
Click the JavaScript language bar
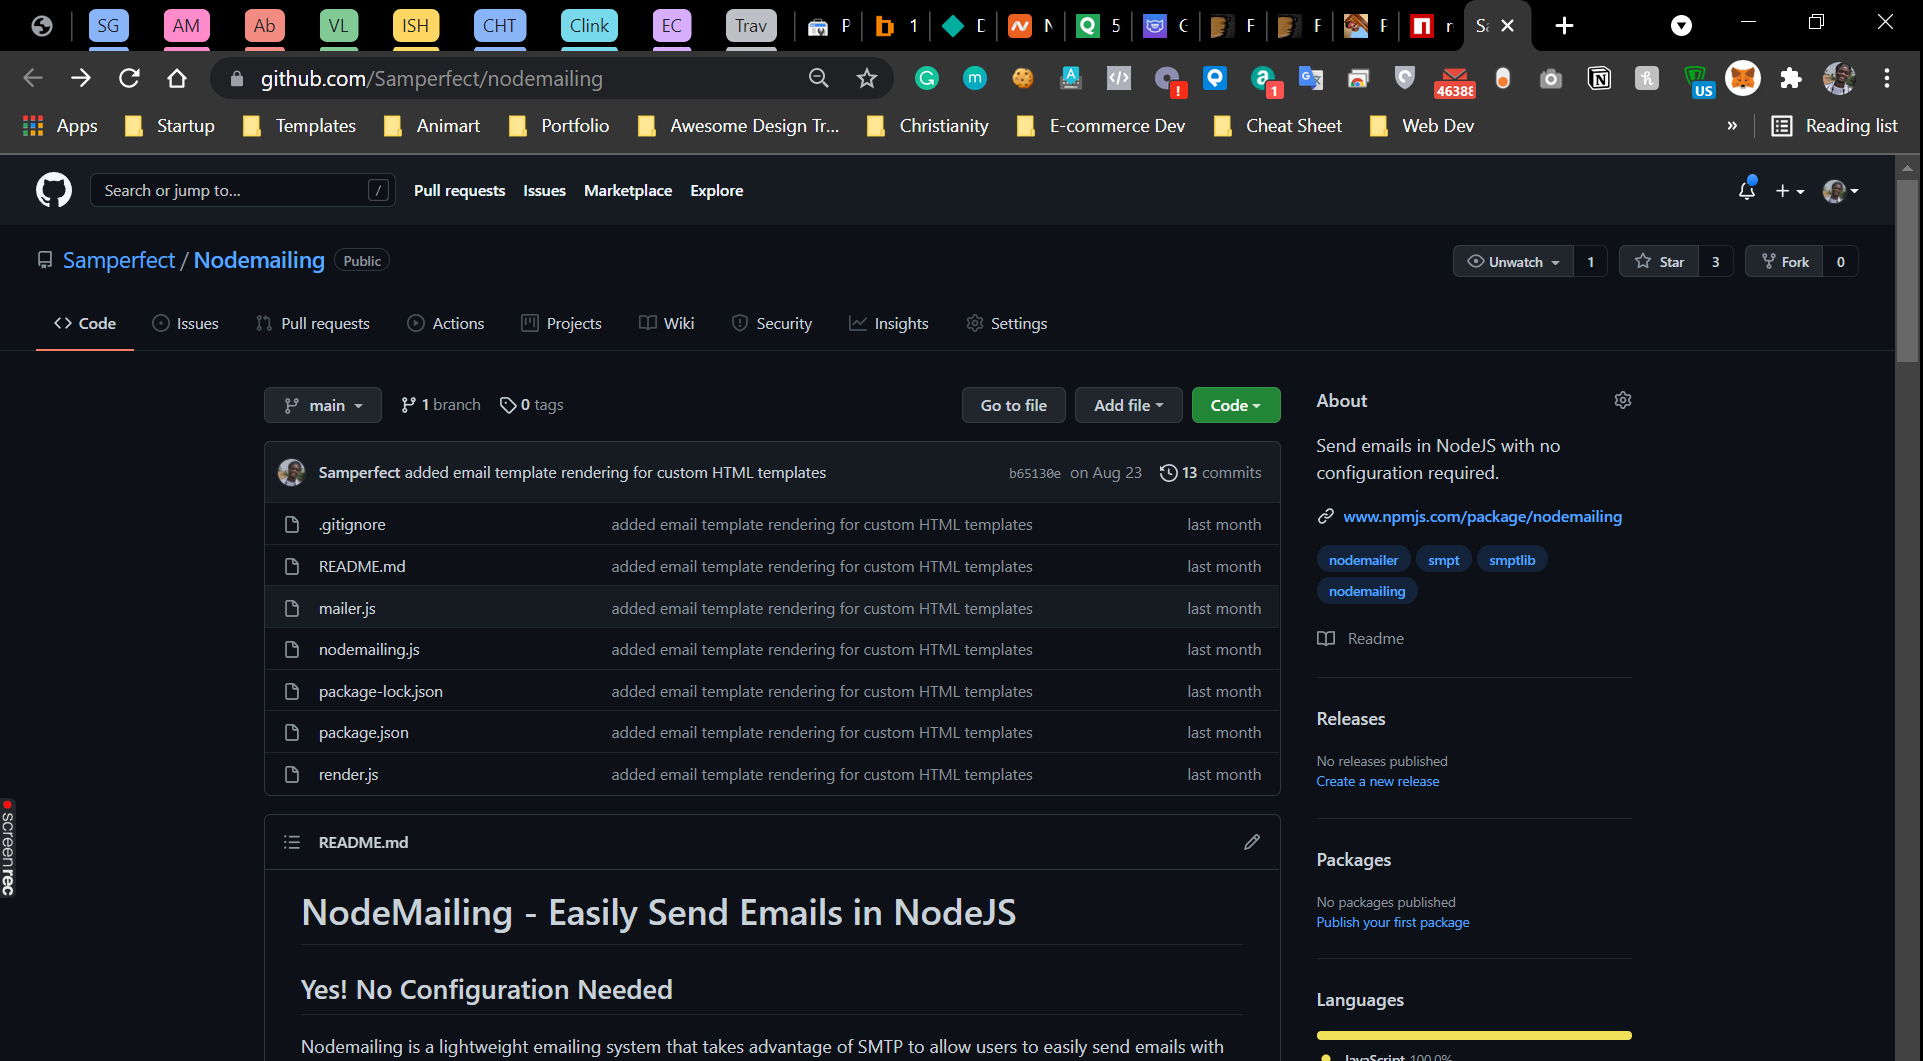point(1474,1035)
